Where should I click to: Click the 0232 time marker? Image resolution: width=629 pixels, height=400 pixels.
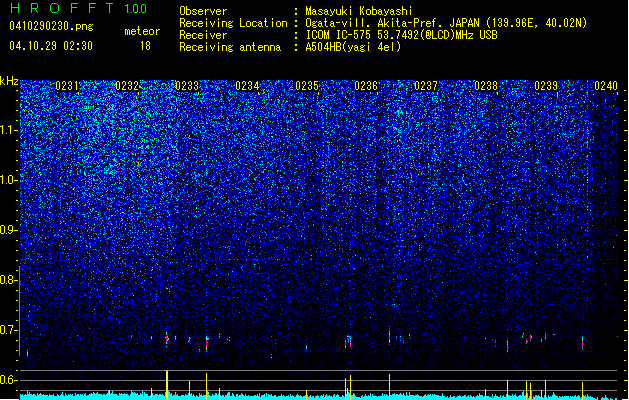pyautogui.click(x=127, y=86)
